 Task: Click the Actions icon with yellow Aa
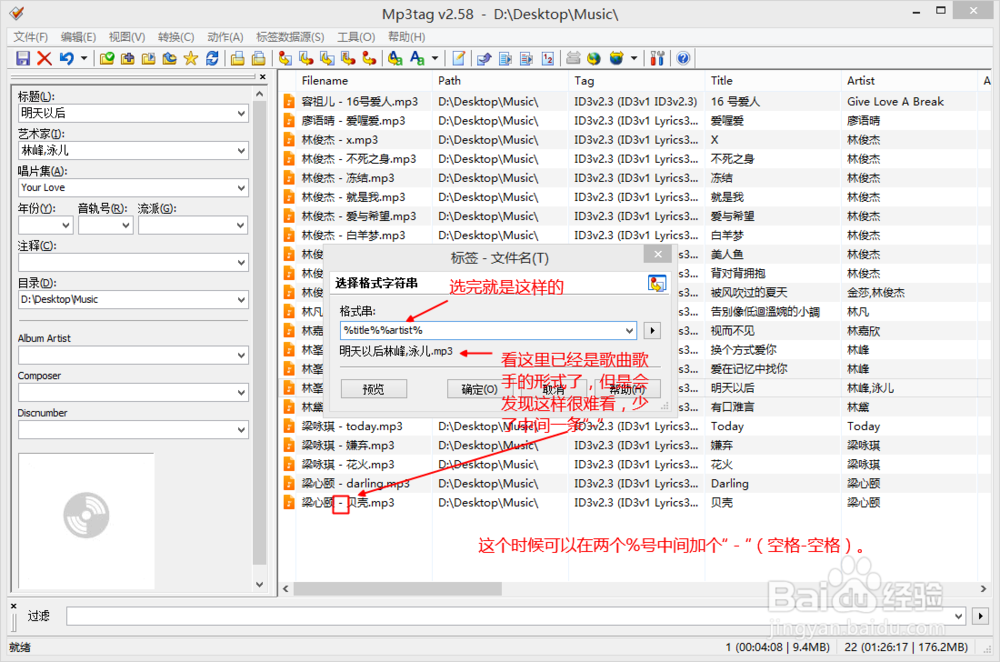coord(395,59)
